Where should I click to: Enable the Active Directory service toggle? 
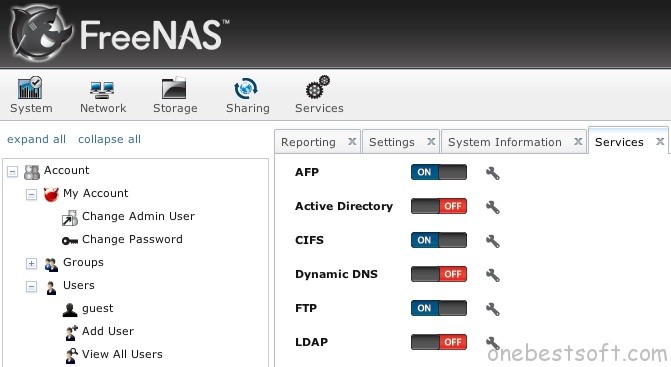(x=439, y=206)
